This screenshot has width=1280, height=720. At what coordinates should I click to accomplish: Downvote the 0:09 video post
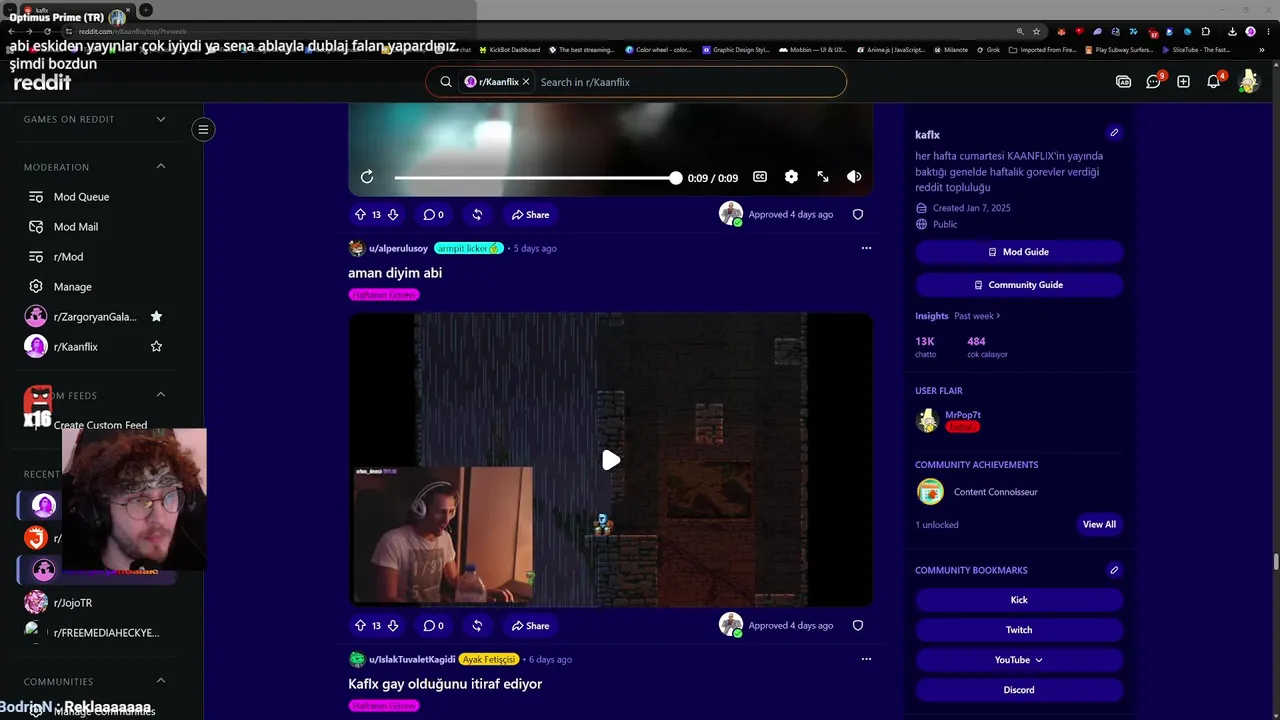pos(393,214)
